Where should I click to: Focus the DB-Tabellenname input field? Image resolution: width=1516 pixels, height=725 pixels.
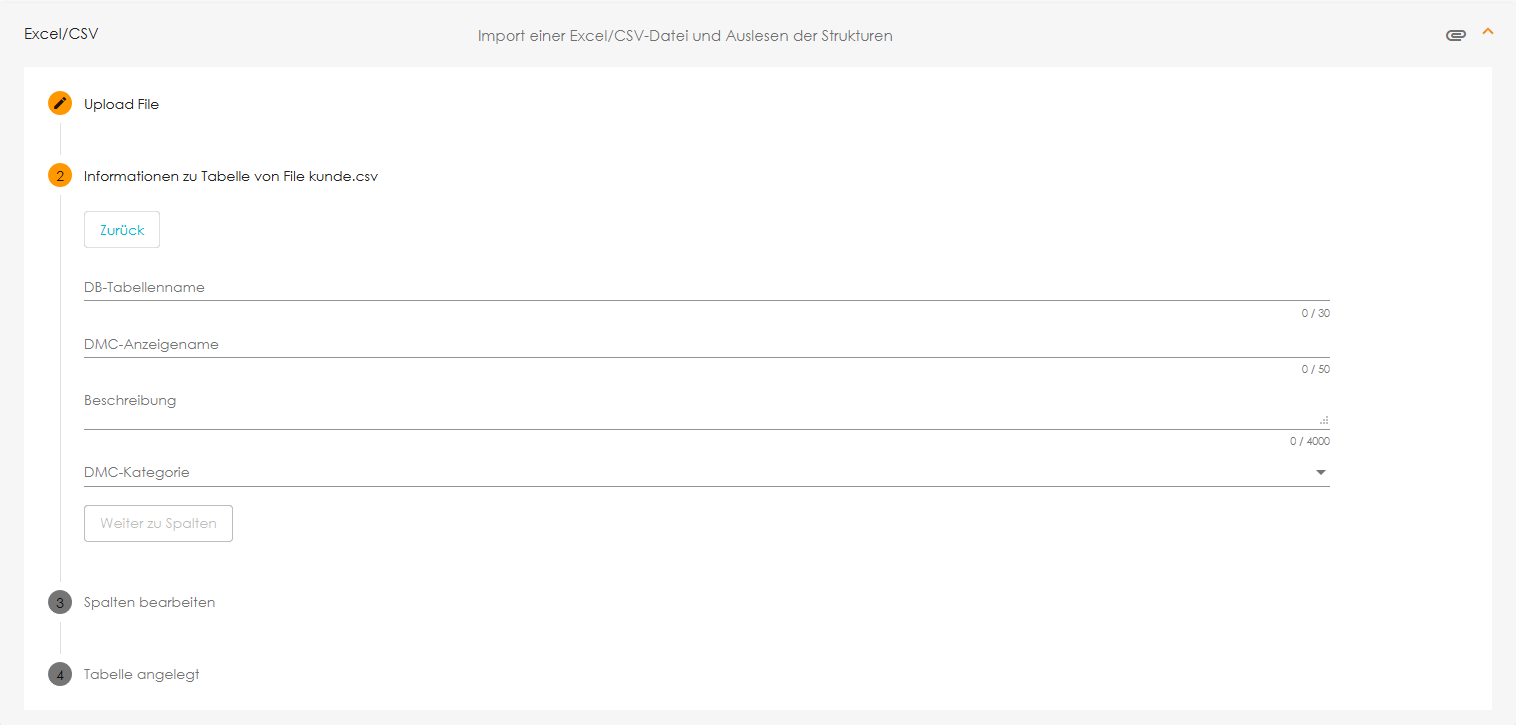point(706,288)
